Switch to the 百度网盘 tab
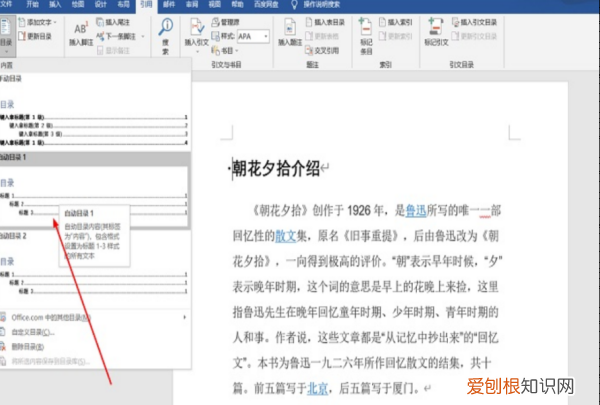Viewport: 600px width, 405px height. [266, 4]
